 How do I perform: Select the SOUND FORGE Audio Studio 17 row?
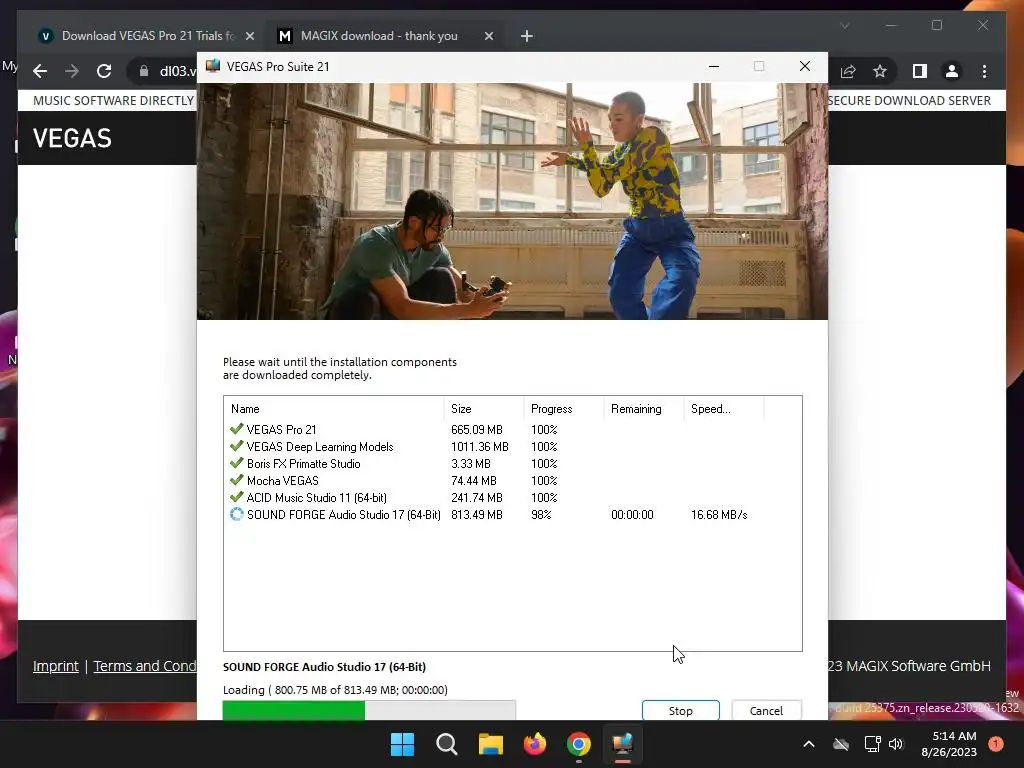pos(513,515)
